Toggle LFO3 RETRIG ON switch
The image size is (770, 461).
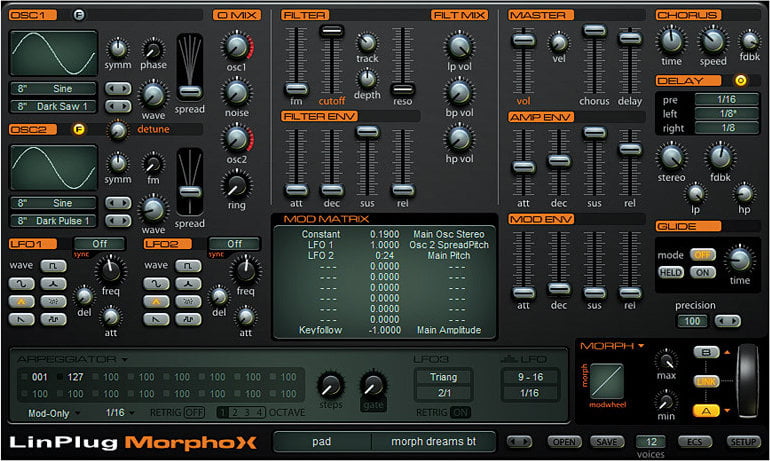coord(460,412)
